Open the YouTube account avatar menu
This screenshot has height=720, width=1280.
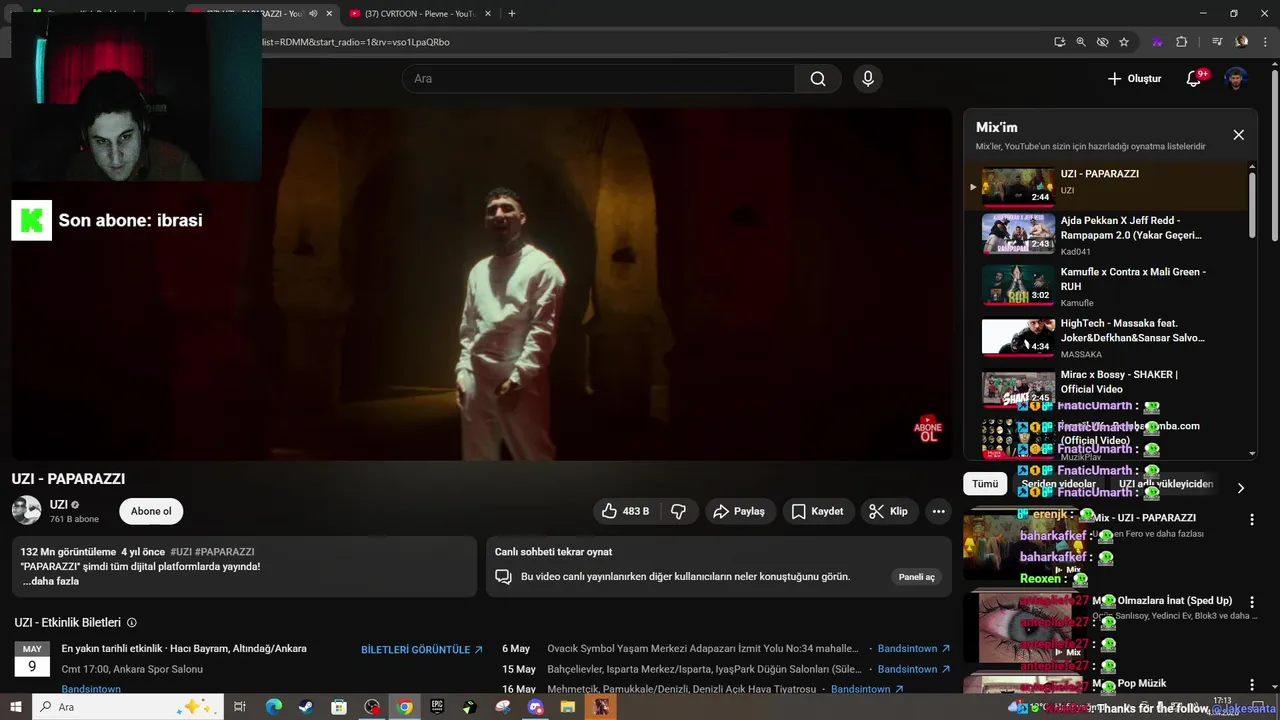1237,79
